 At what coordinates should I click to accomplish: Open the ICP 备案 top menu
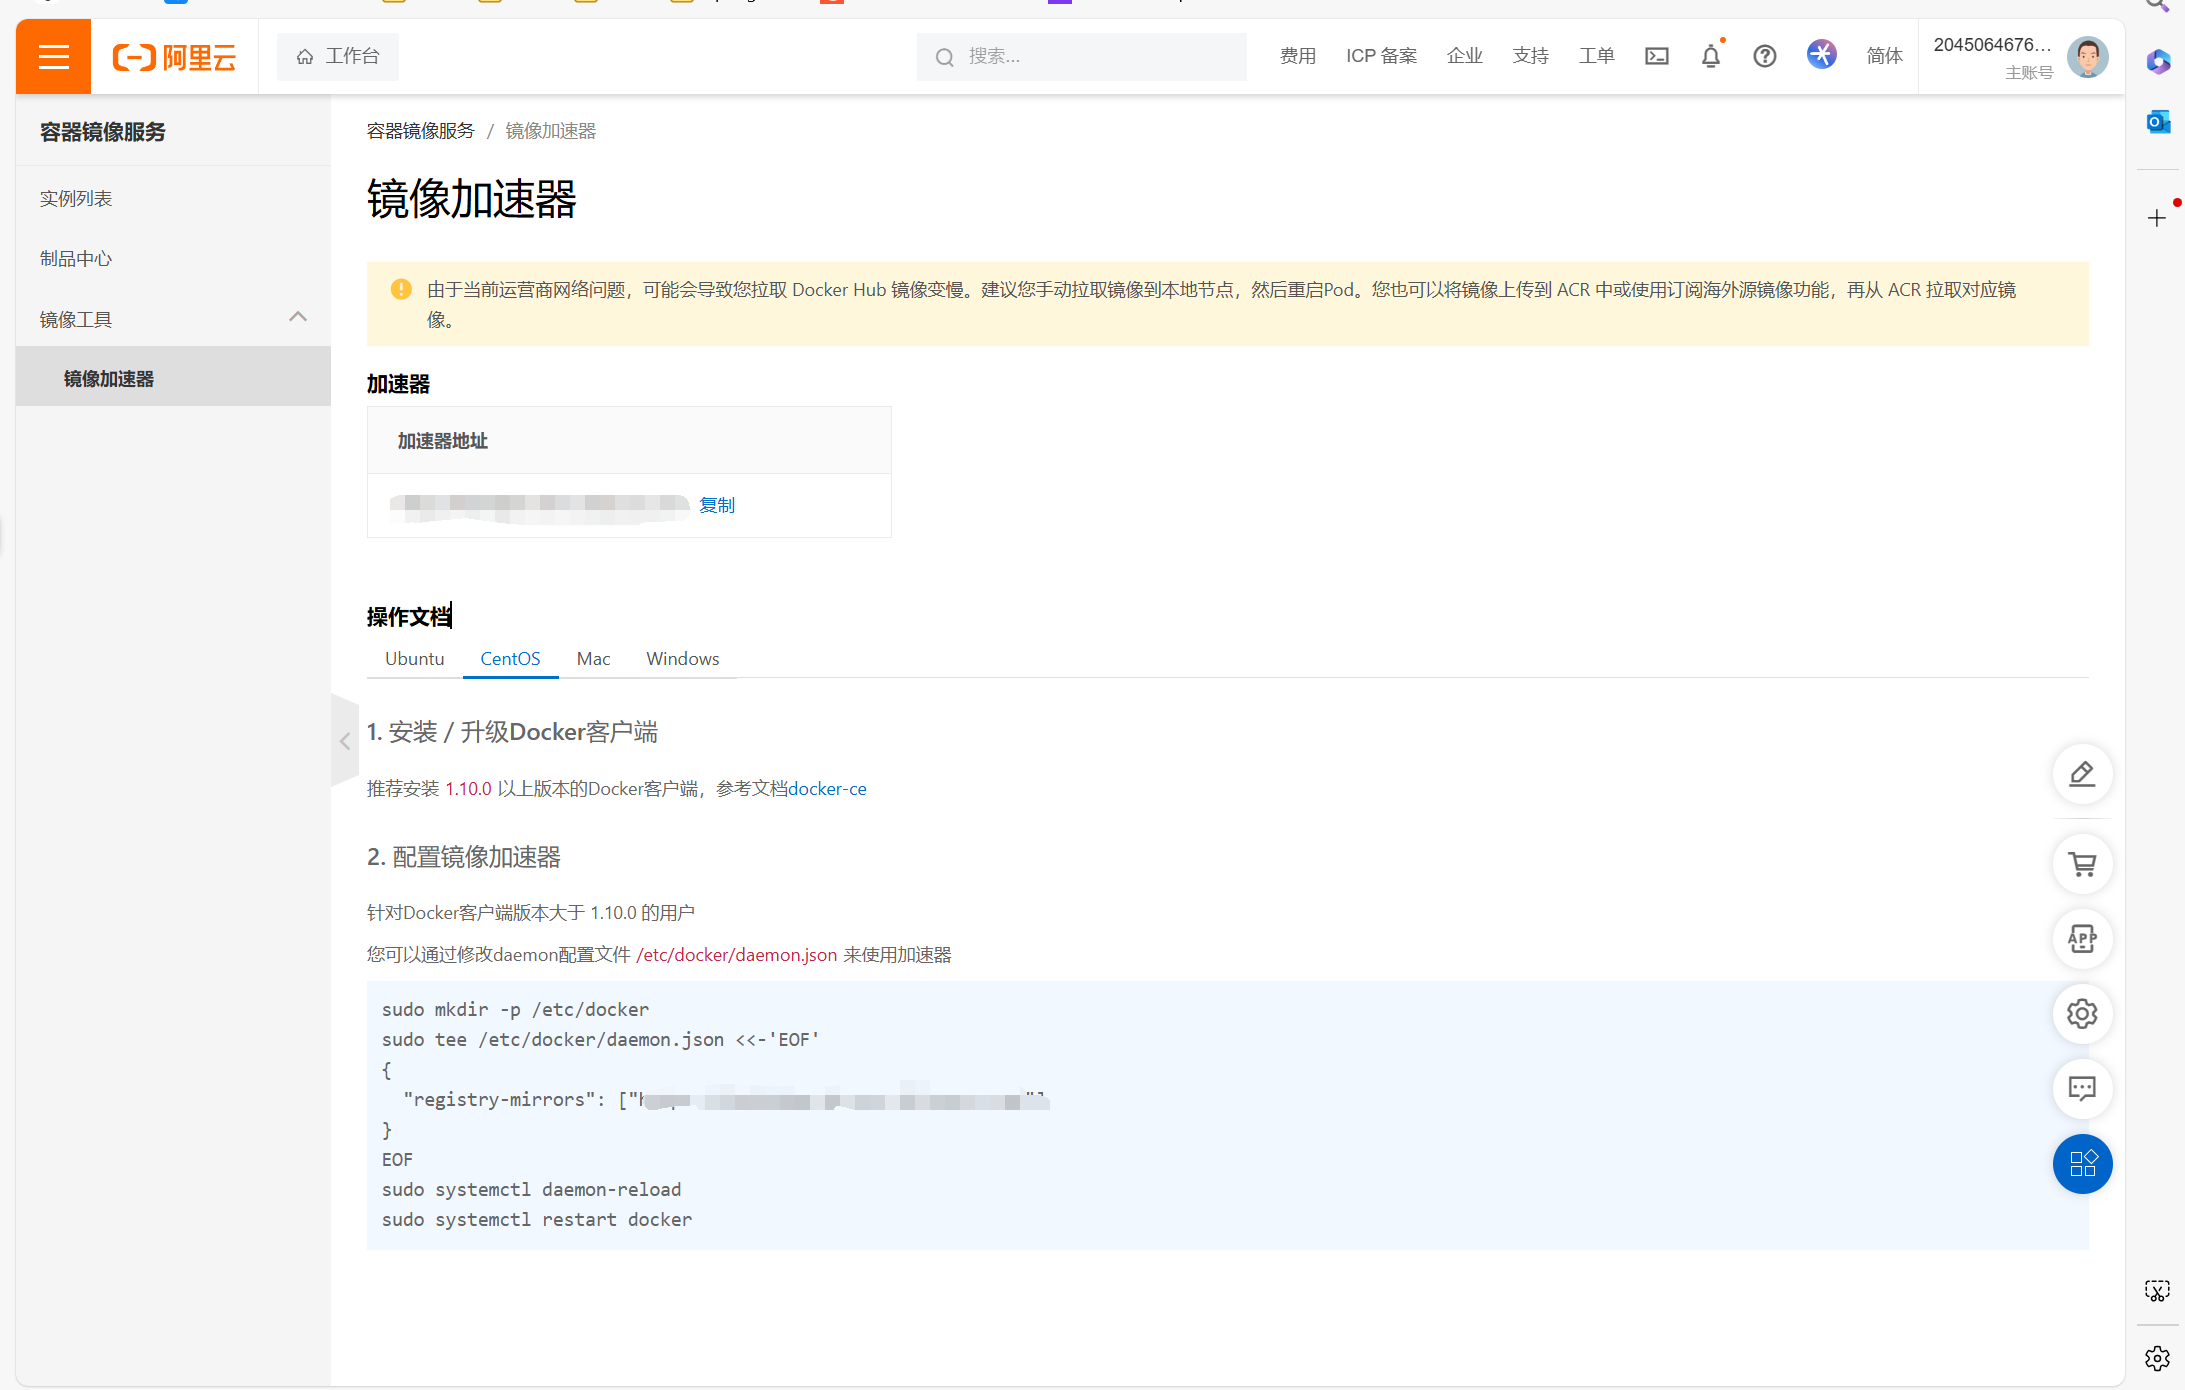pyautogui.click(x=1381, y=56)
